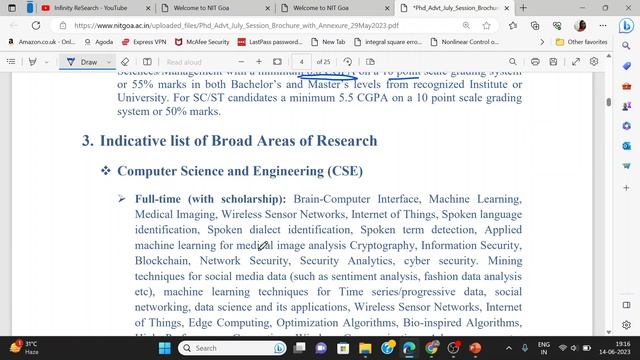Open the PDF table of contents icon
The width and height of the screenshot is (640, 360).
click(11, 62)
